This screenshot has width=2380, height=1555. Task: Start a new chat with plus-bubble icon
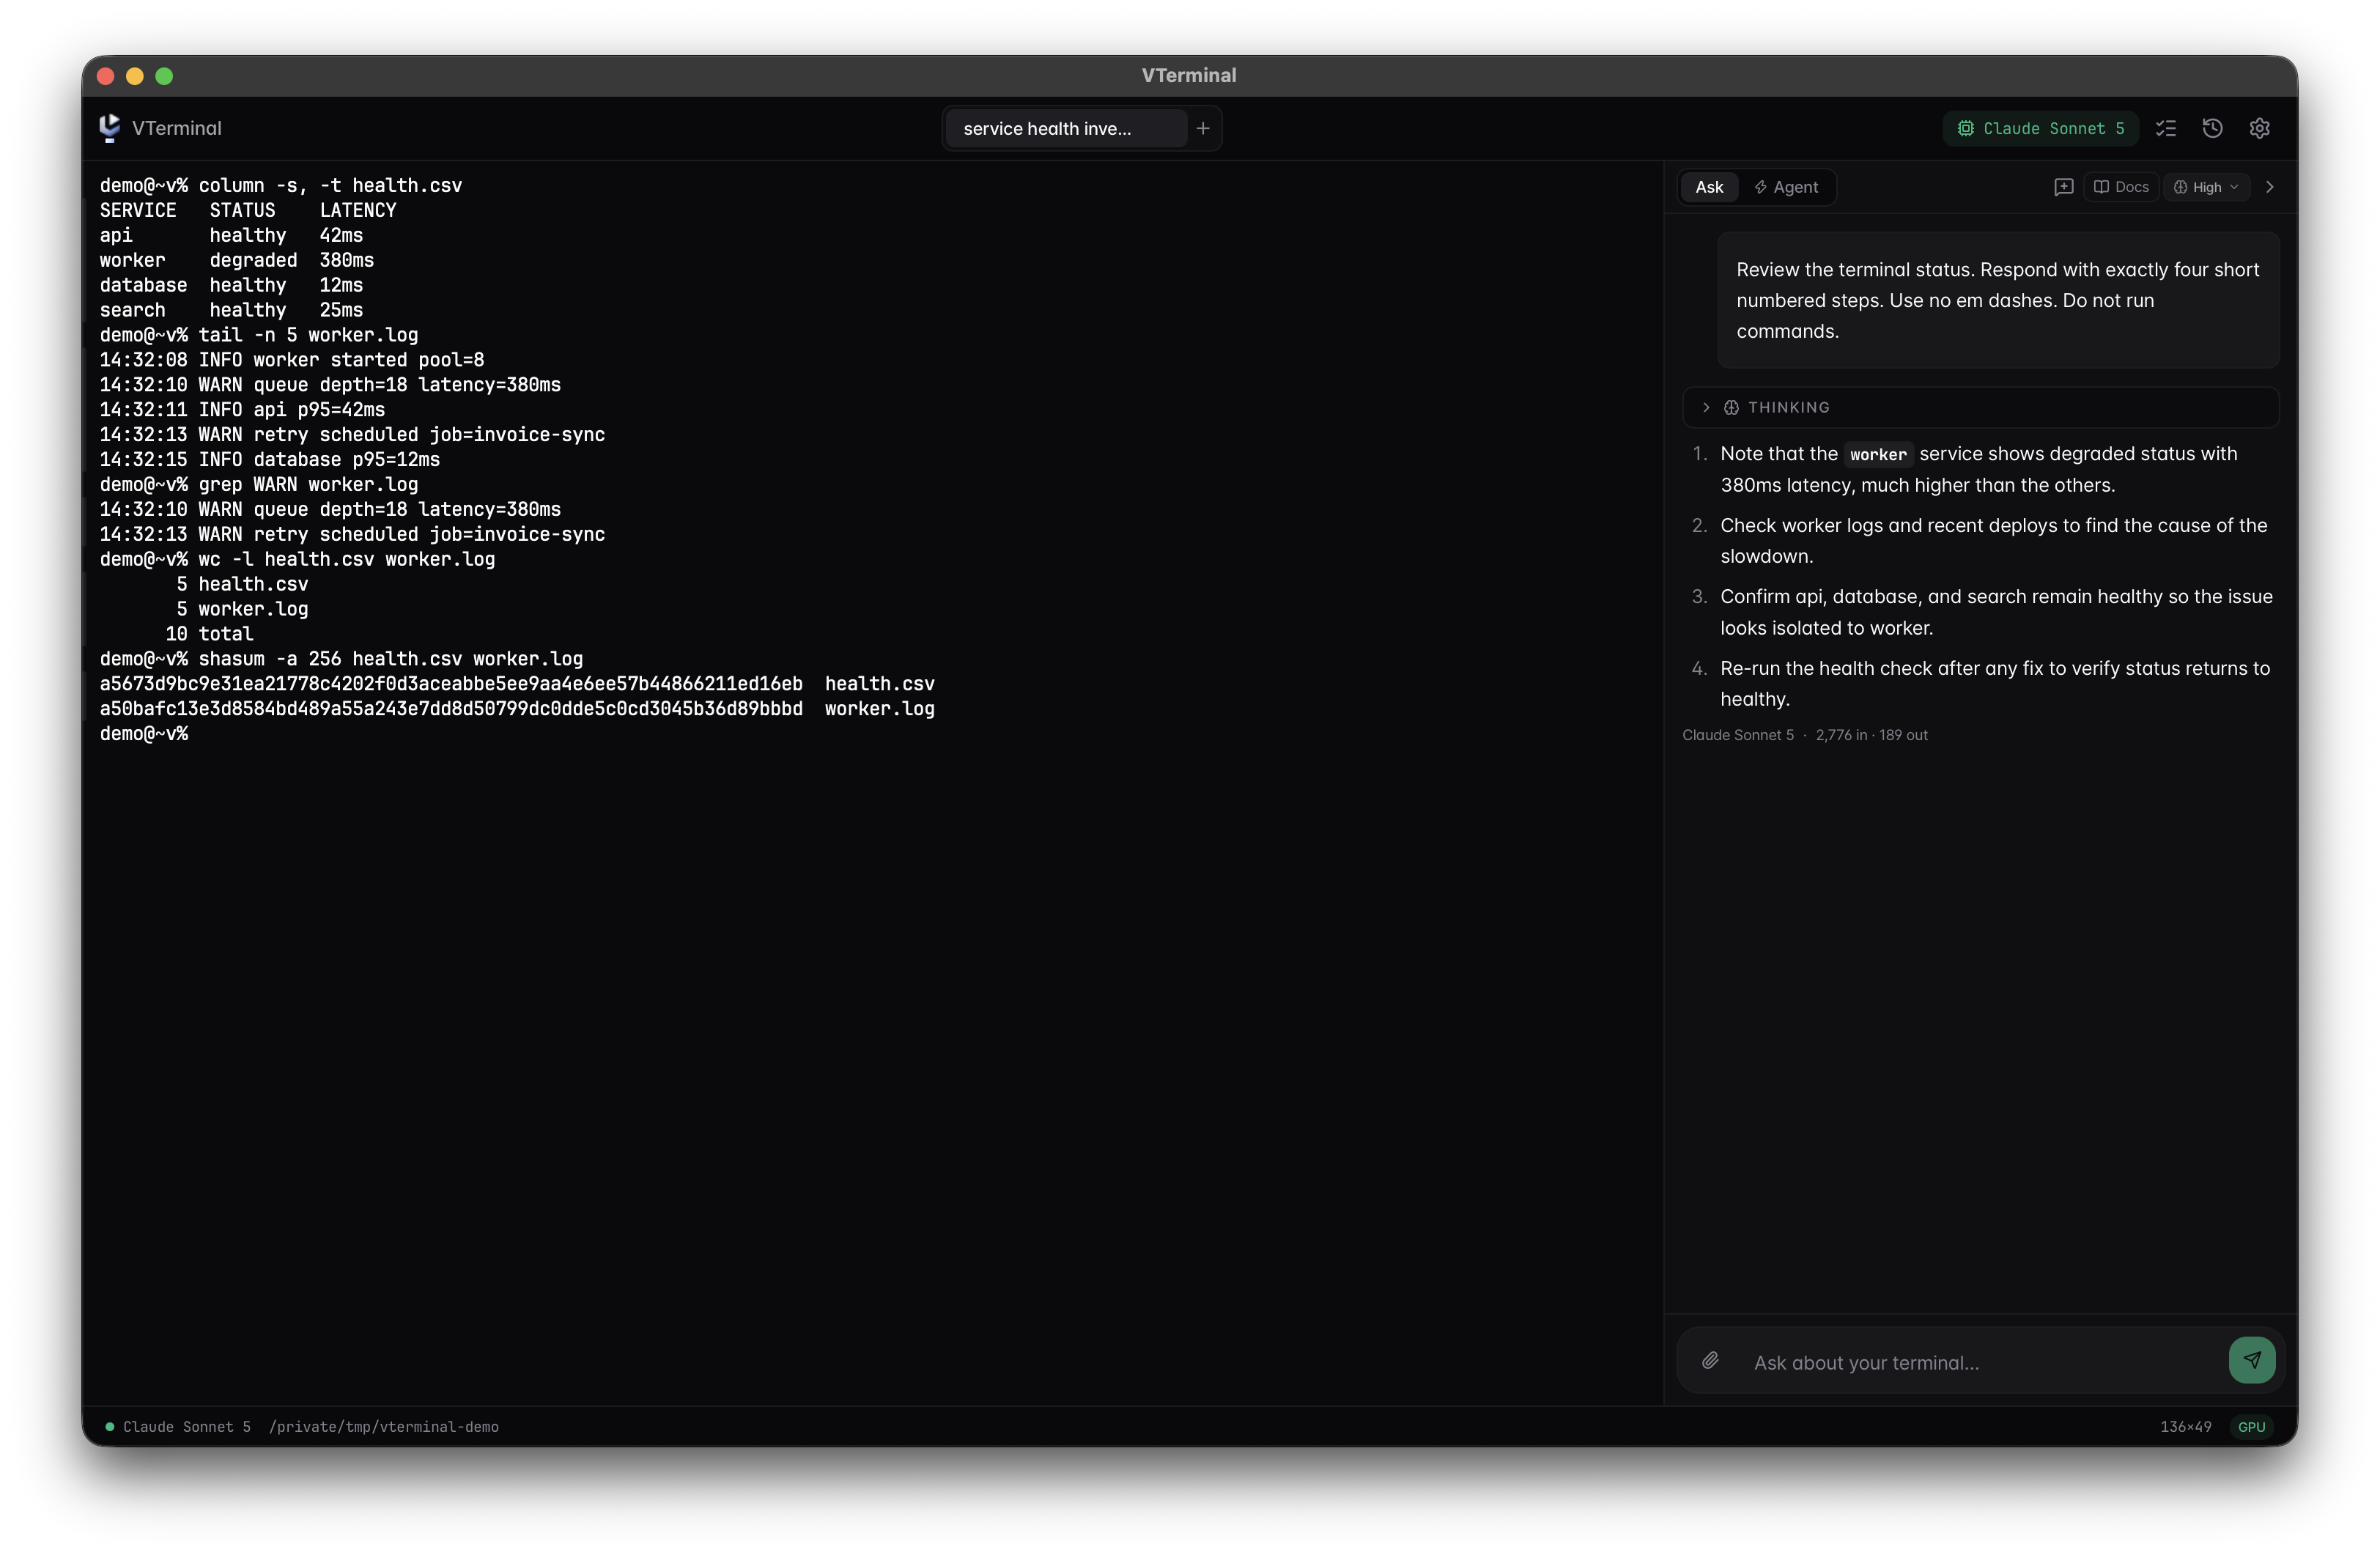[x=2063, y=187]
